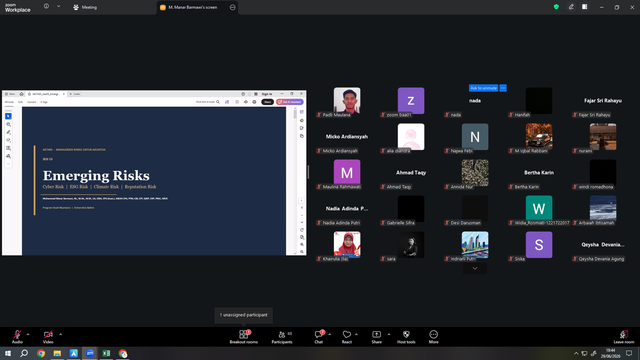Click Ask to unmute on nada's tile
Image resolution: width=640 pixels, height=360 pixels.
pyautogui.click(x=483, y=88)
